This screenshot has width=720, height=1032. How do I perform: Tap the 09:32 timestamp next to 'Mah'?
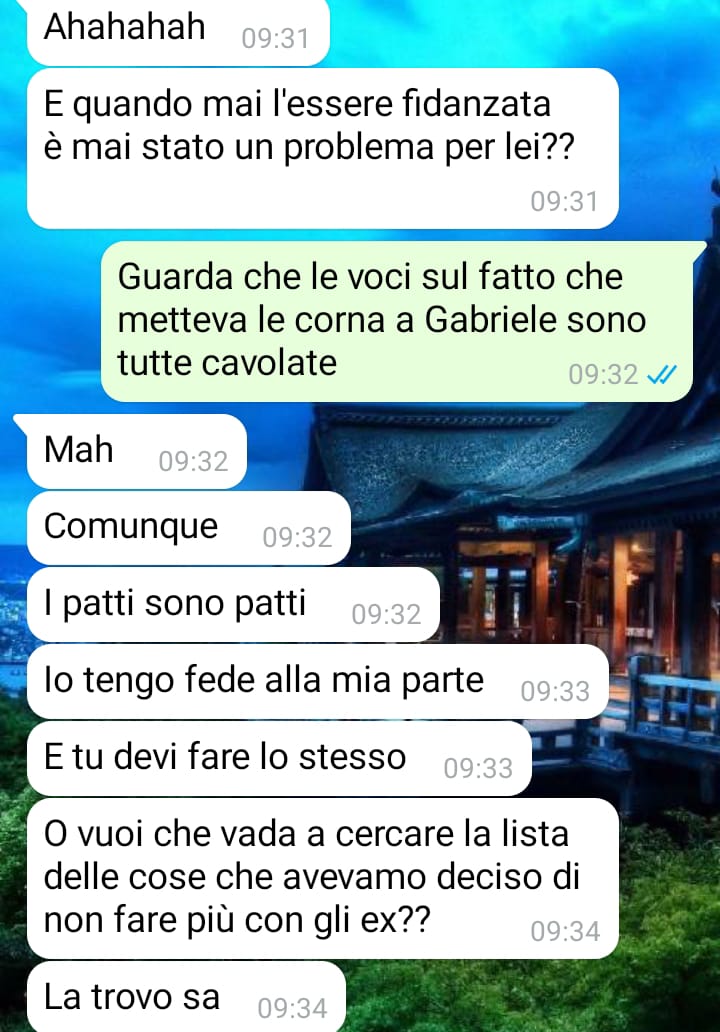pos(193,461)
